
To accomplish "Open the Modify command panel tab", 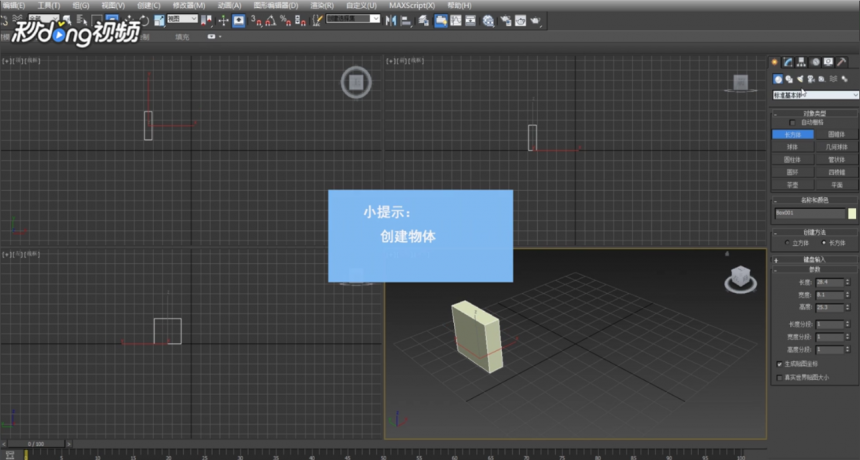I will [x=788, y=62].
